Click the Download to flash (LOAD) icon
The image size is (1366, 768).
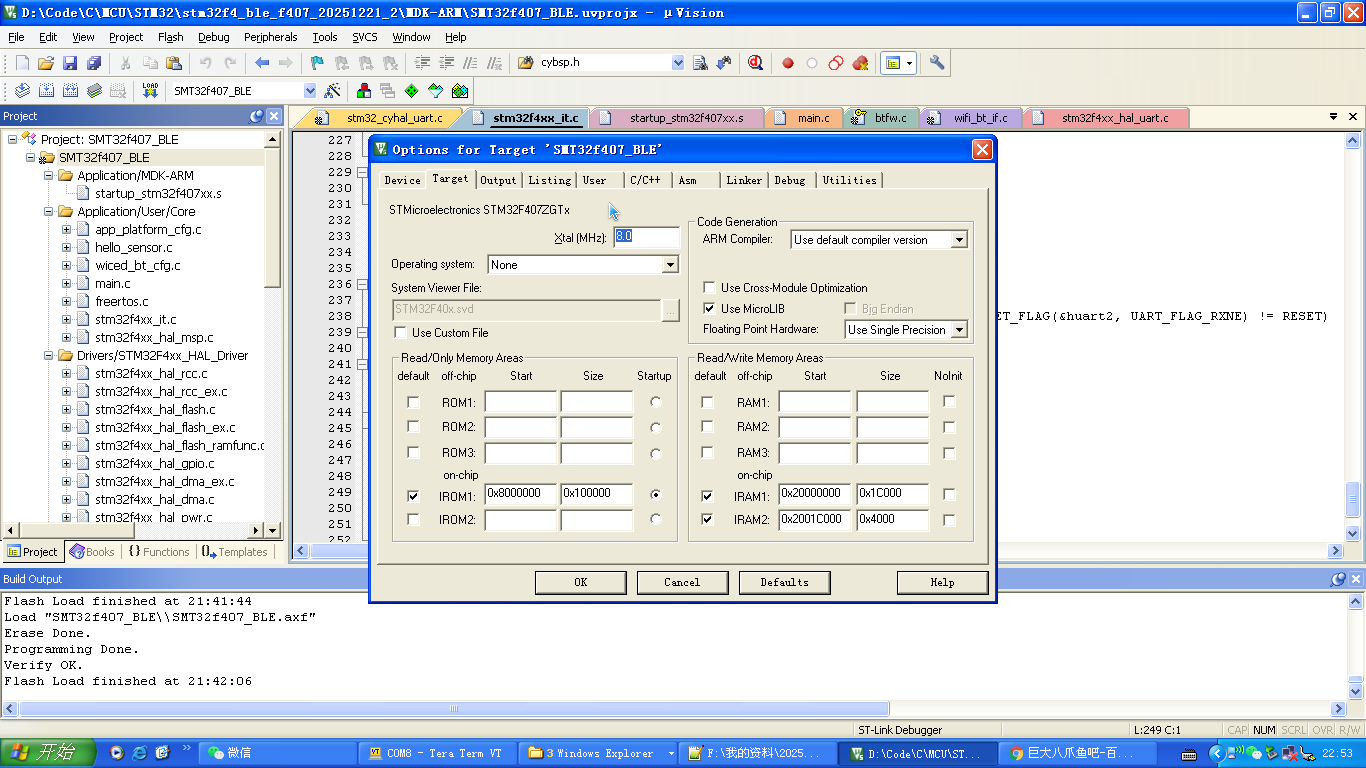pyautogui.click(x=150, y=90)
